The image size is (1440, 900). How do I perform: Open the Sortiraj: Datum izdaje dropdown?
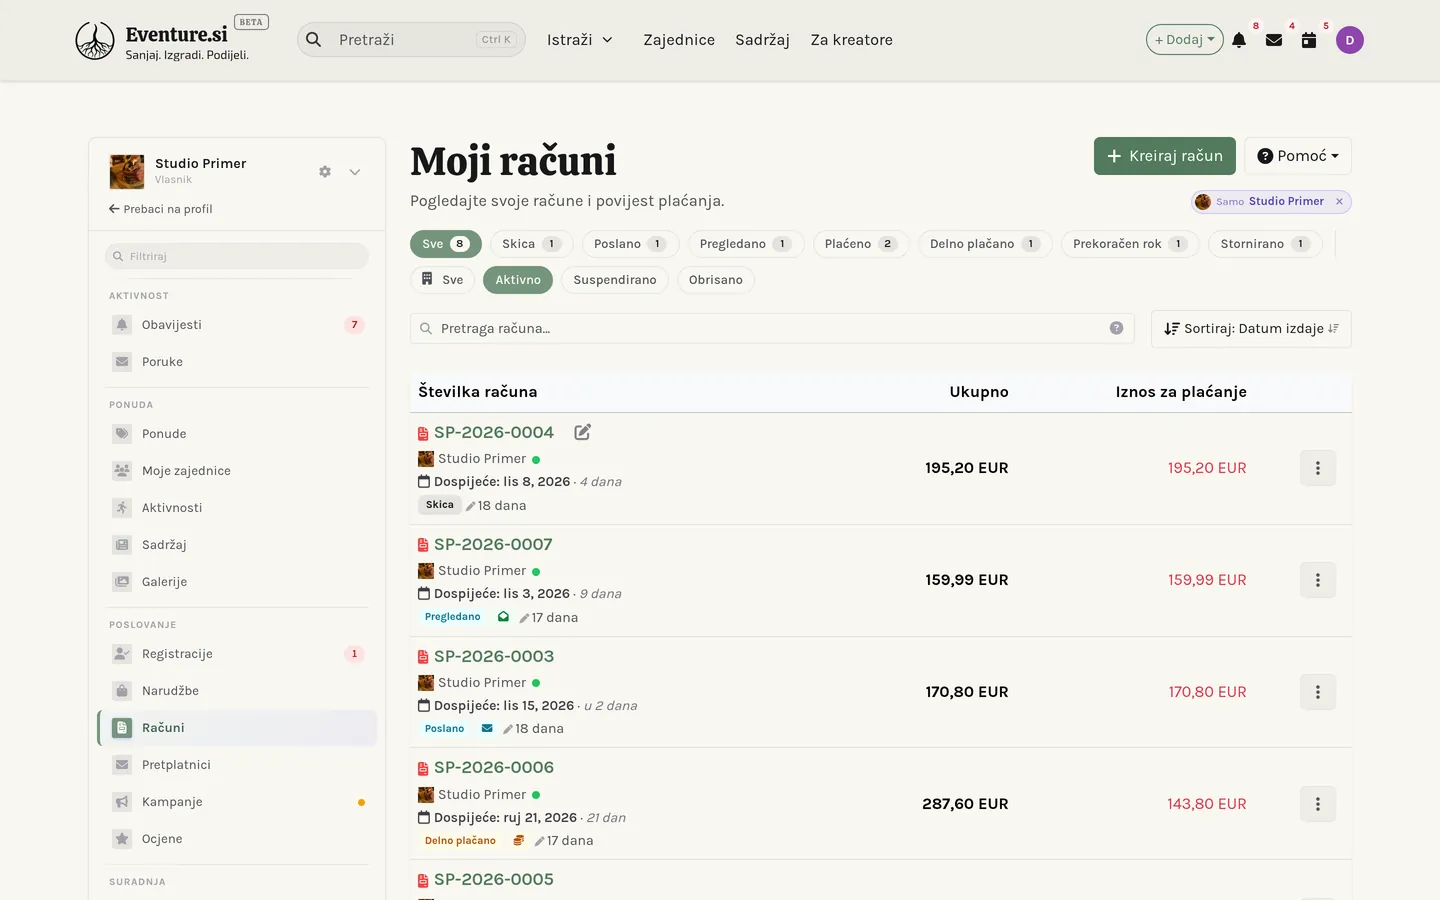pyautogui.click(x=1251, y=328)
